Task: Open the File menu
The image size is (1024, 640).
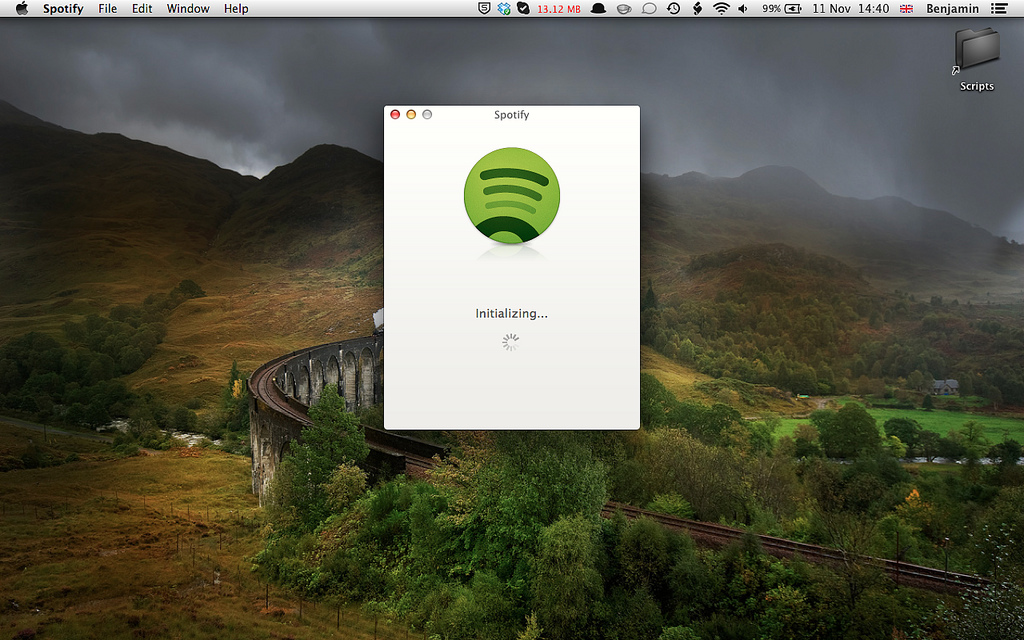Action: click(108, 8)
